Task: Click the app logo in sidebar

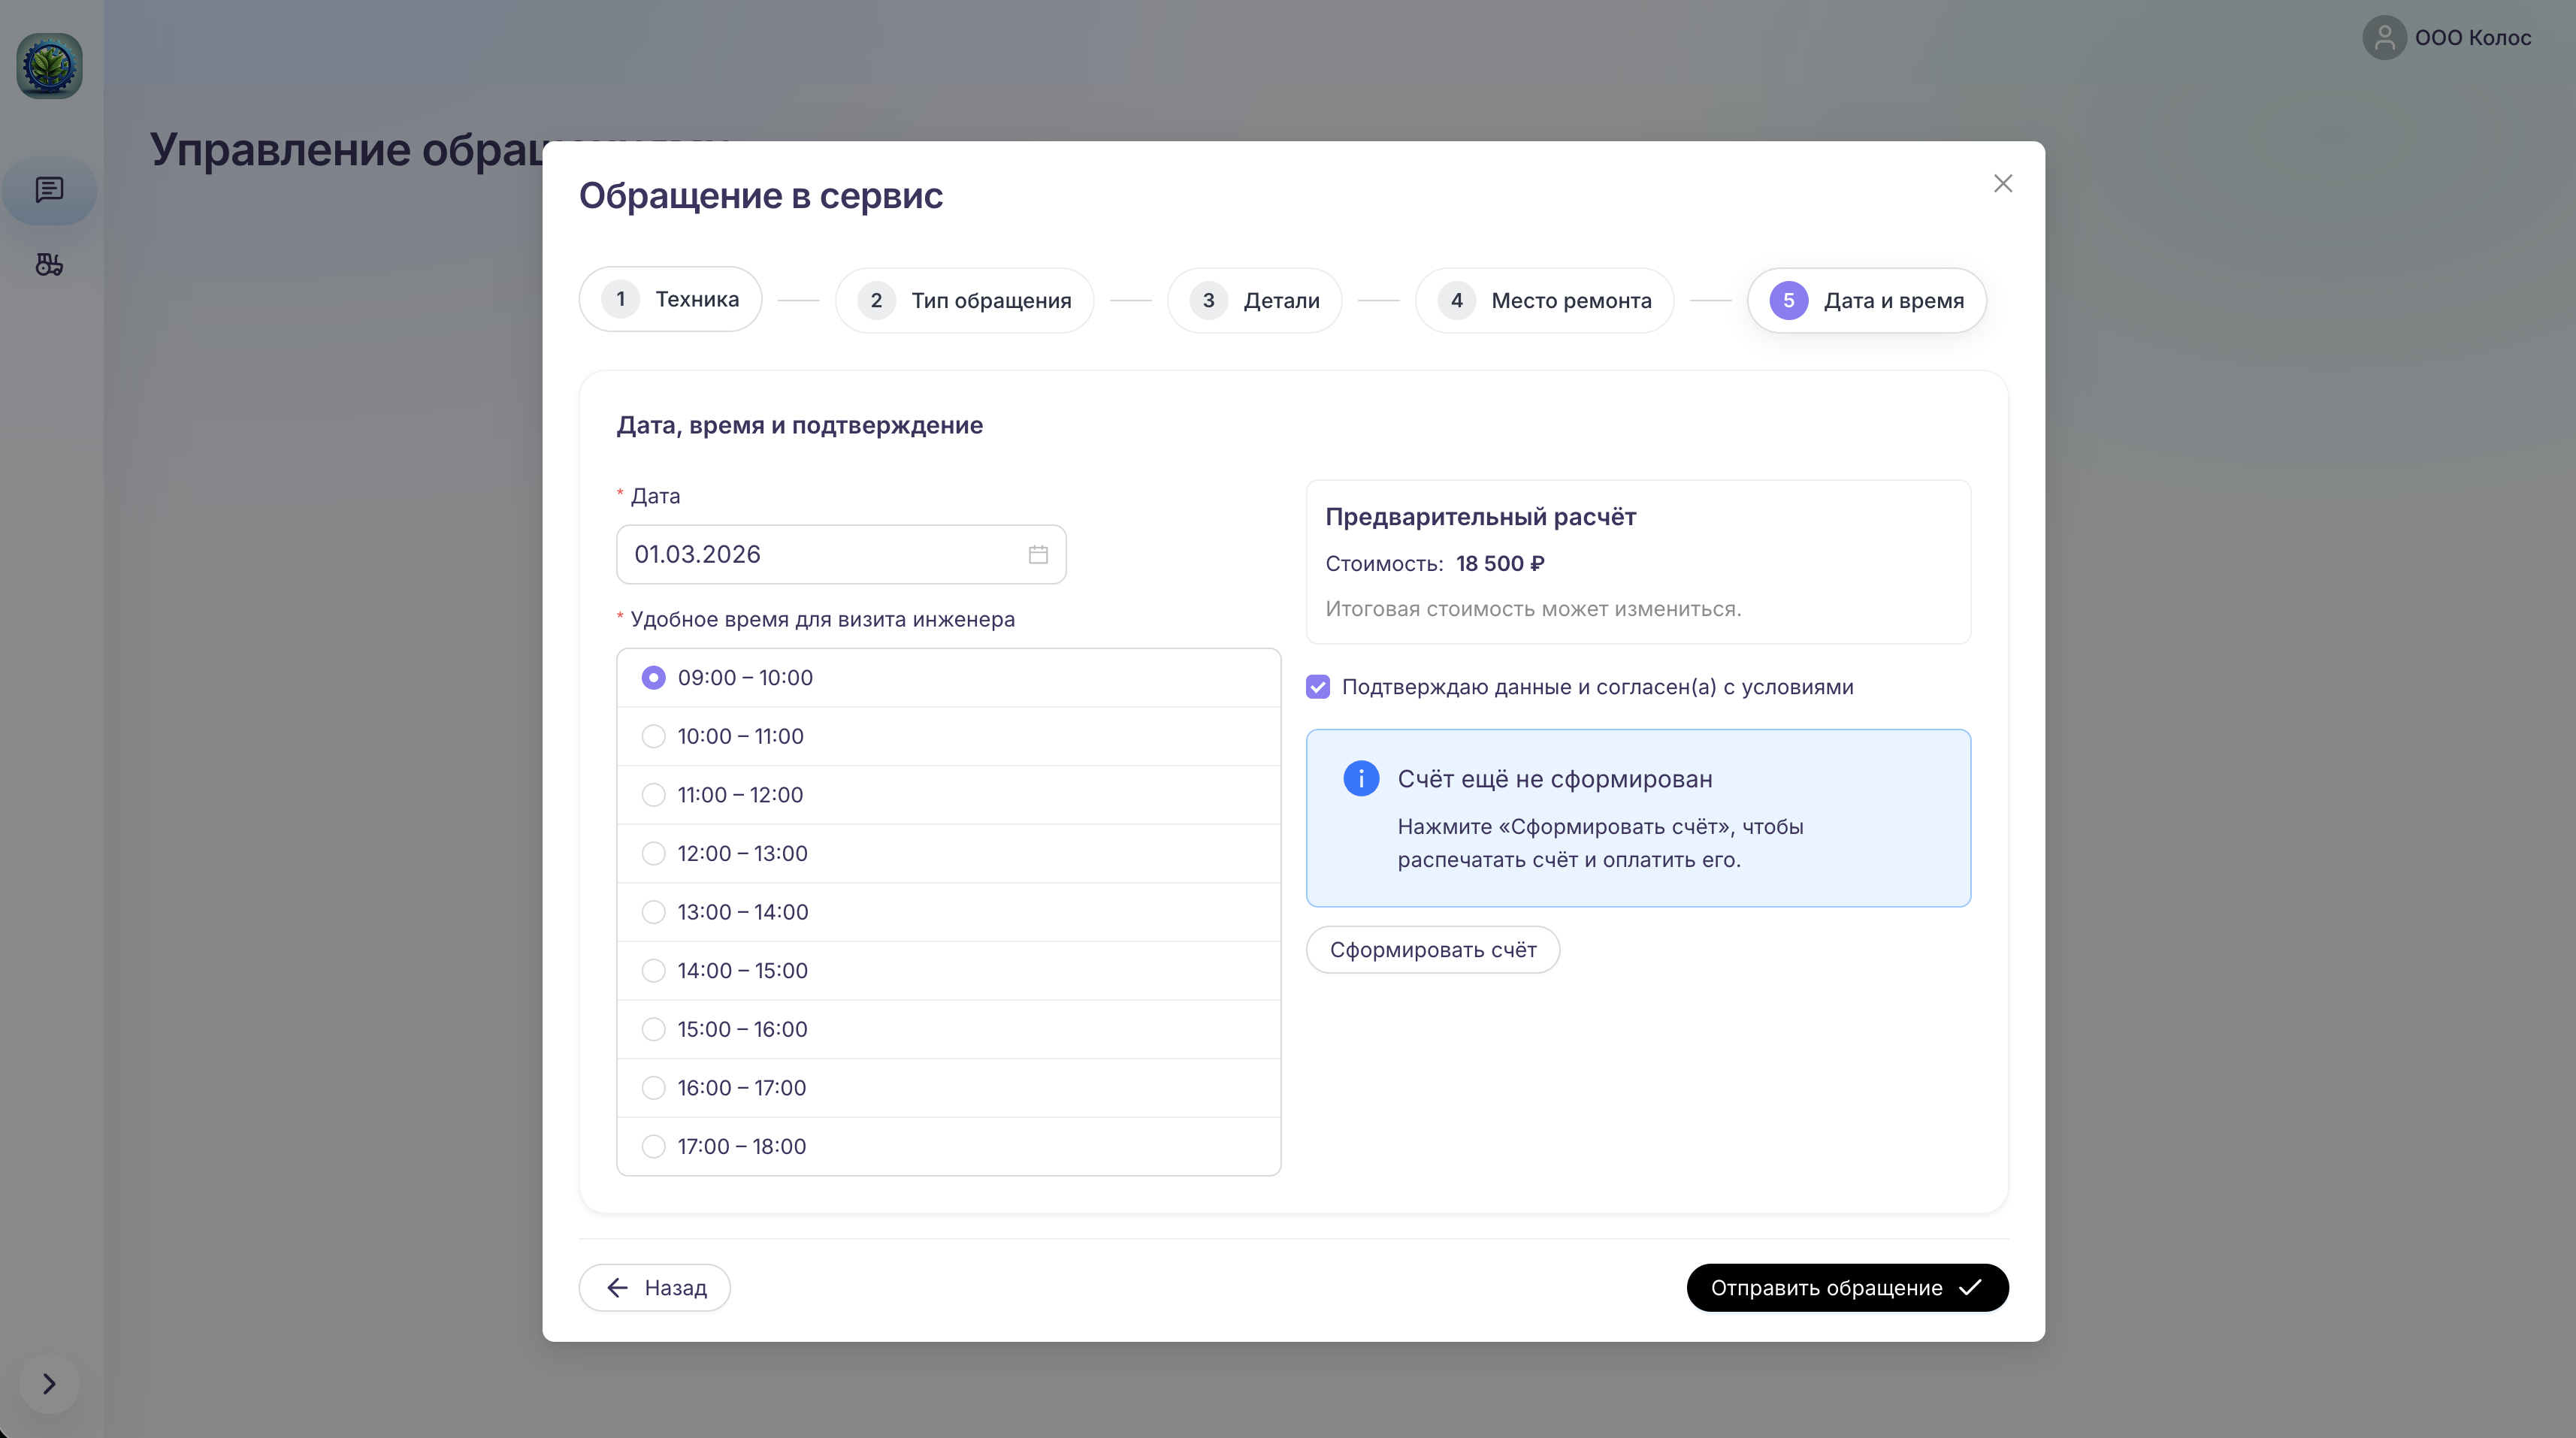Action: coord(49,66)
